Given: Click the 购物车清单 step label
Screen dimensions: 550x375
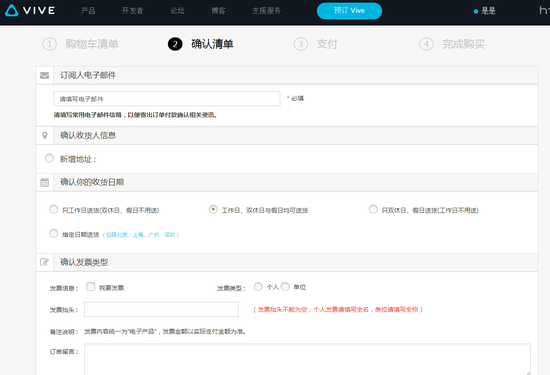Looking at the screenshot, I should [92, 44].
